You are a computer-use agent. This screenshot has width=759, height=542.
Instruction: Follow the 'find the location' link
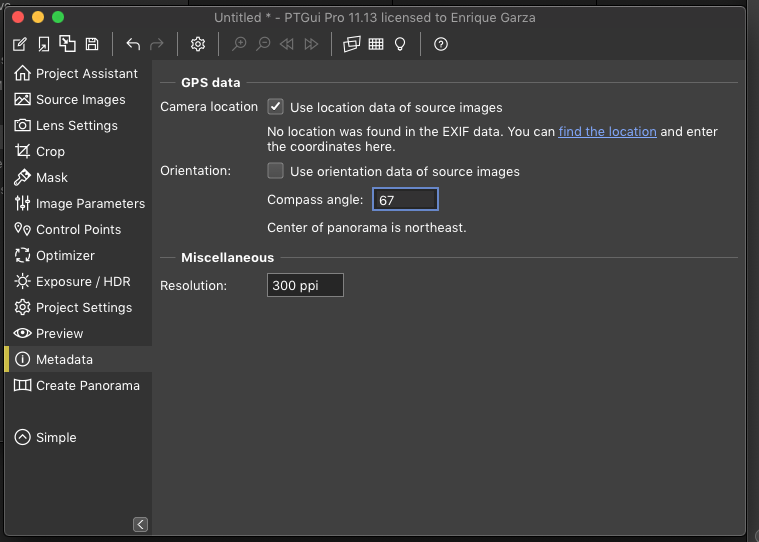(607, 132)
